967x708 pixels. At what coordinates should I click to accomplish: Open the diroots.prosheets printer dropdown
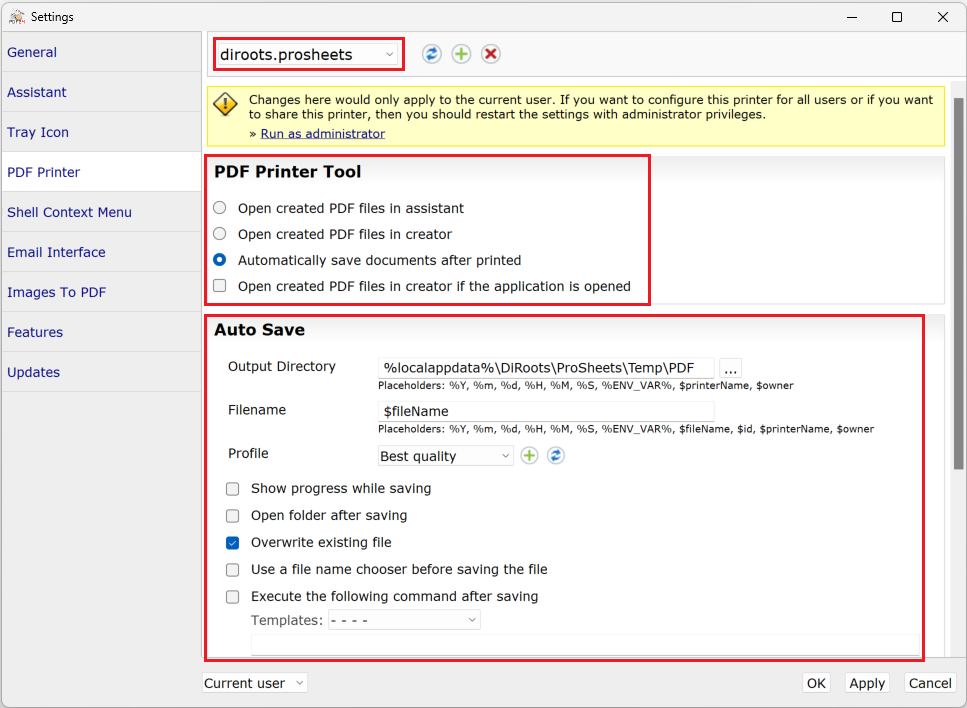point(308,55)
